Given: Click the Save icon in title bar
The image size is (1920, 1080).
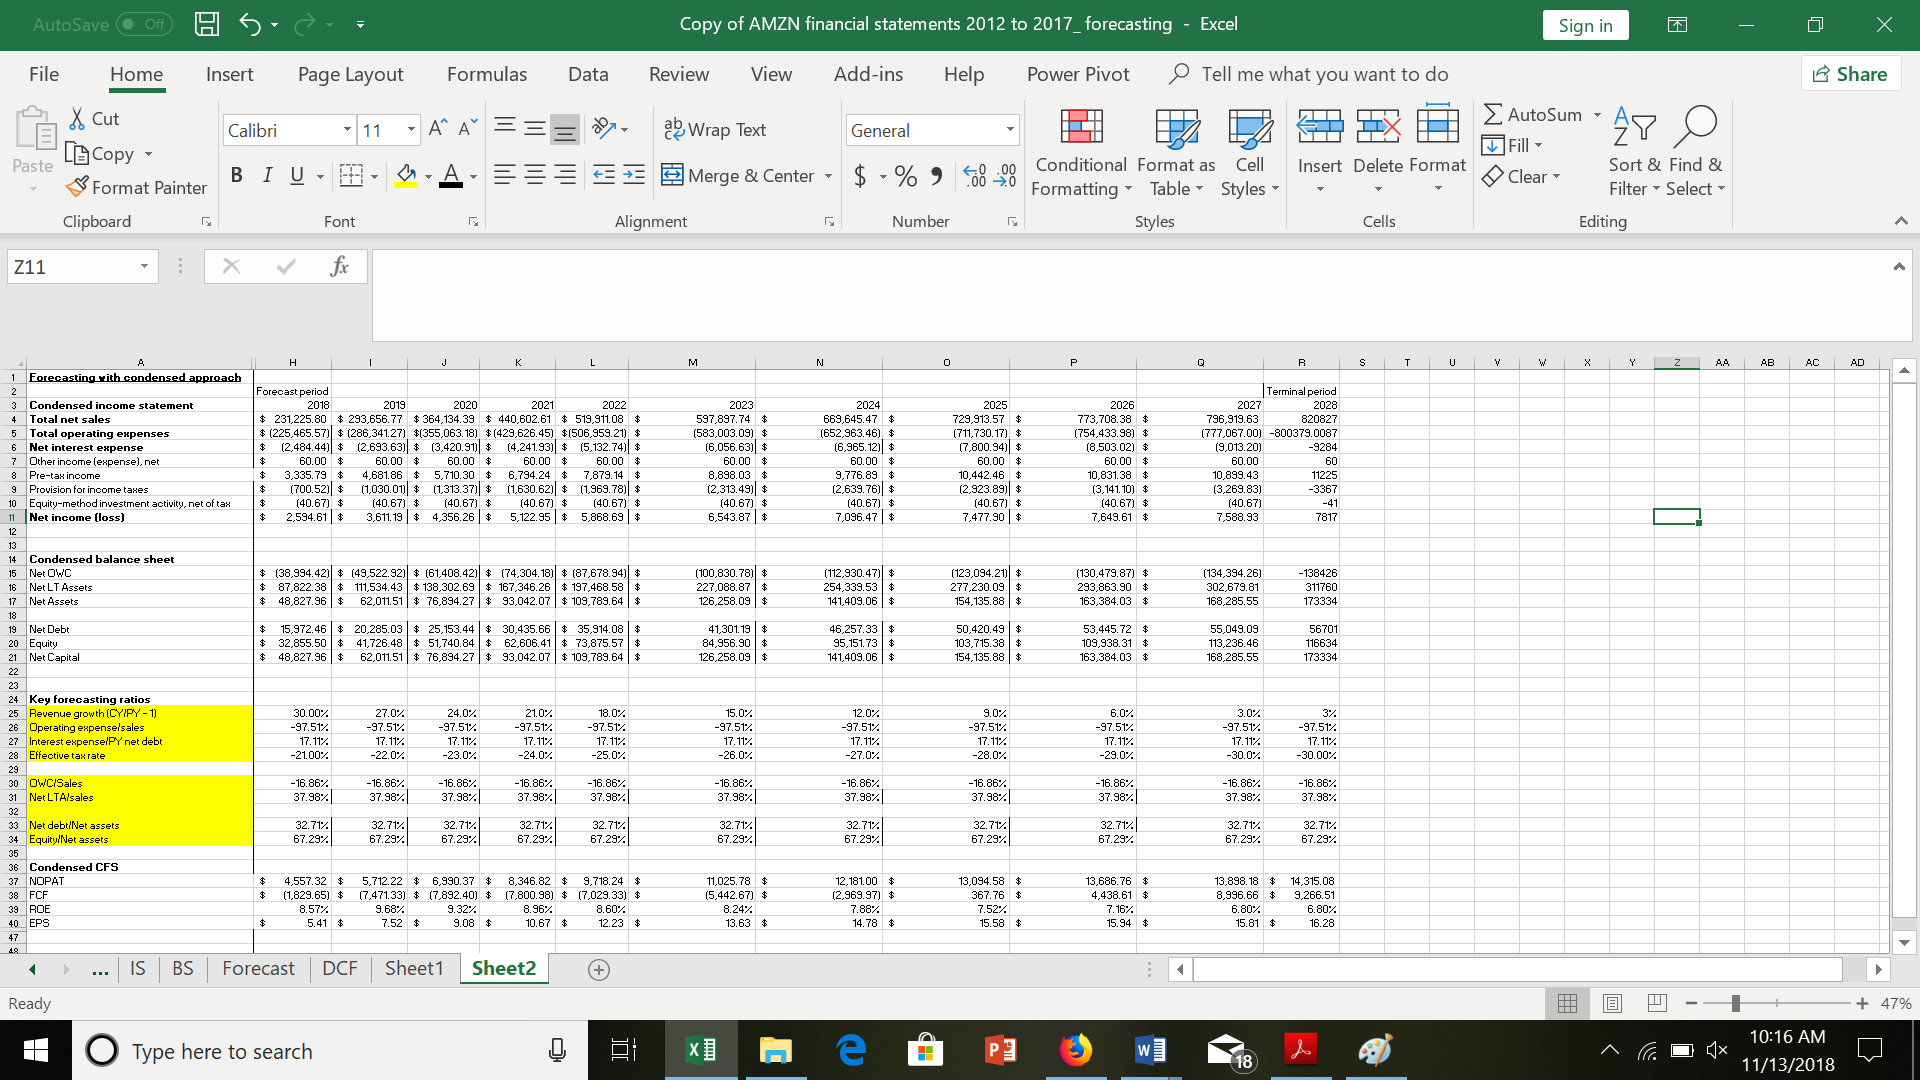Looking at the screenshot, I should [206, 24].
